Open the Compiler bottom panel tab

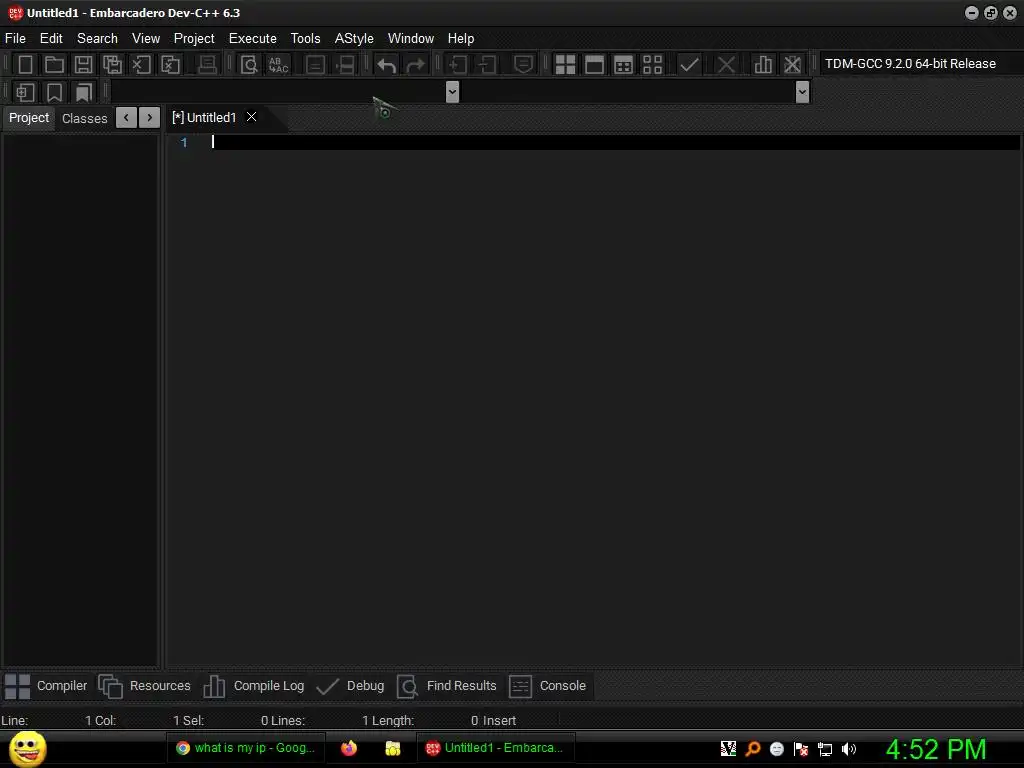point(46,686)
